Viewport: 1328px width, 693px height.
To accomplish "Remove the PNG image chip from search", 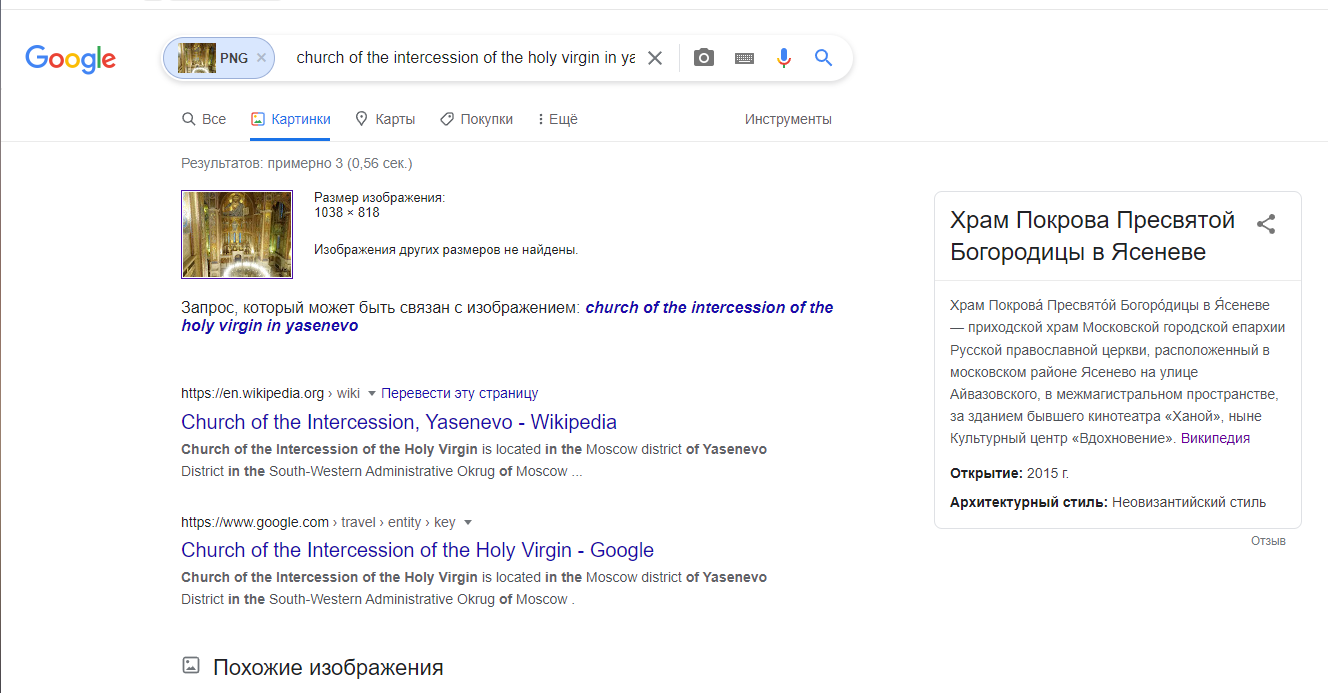I will pyautogui.click(x=261, y=58).
